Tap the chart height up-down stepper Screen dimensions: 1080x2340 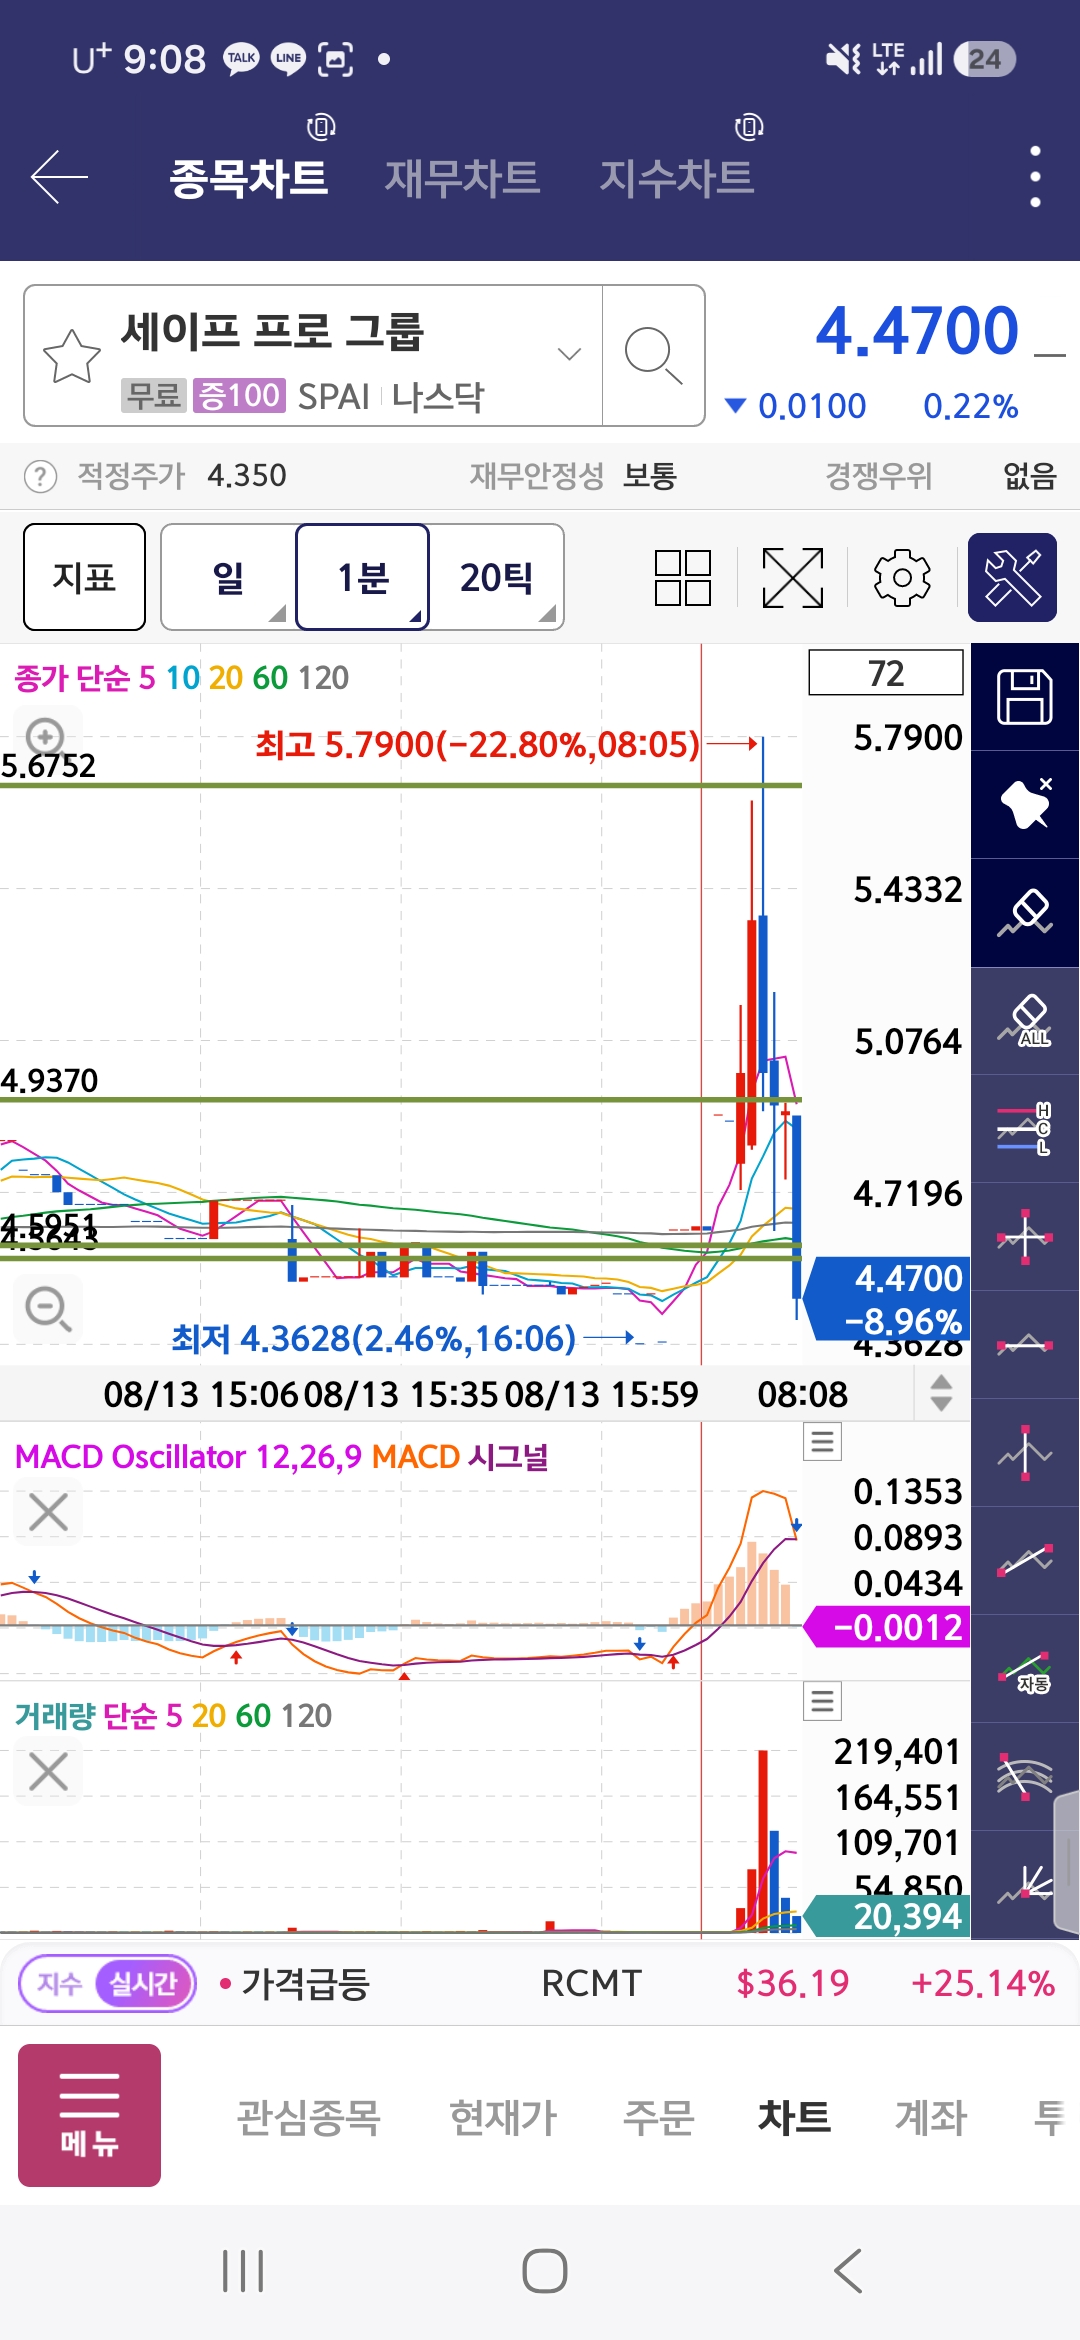point(941,1393)
